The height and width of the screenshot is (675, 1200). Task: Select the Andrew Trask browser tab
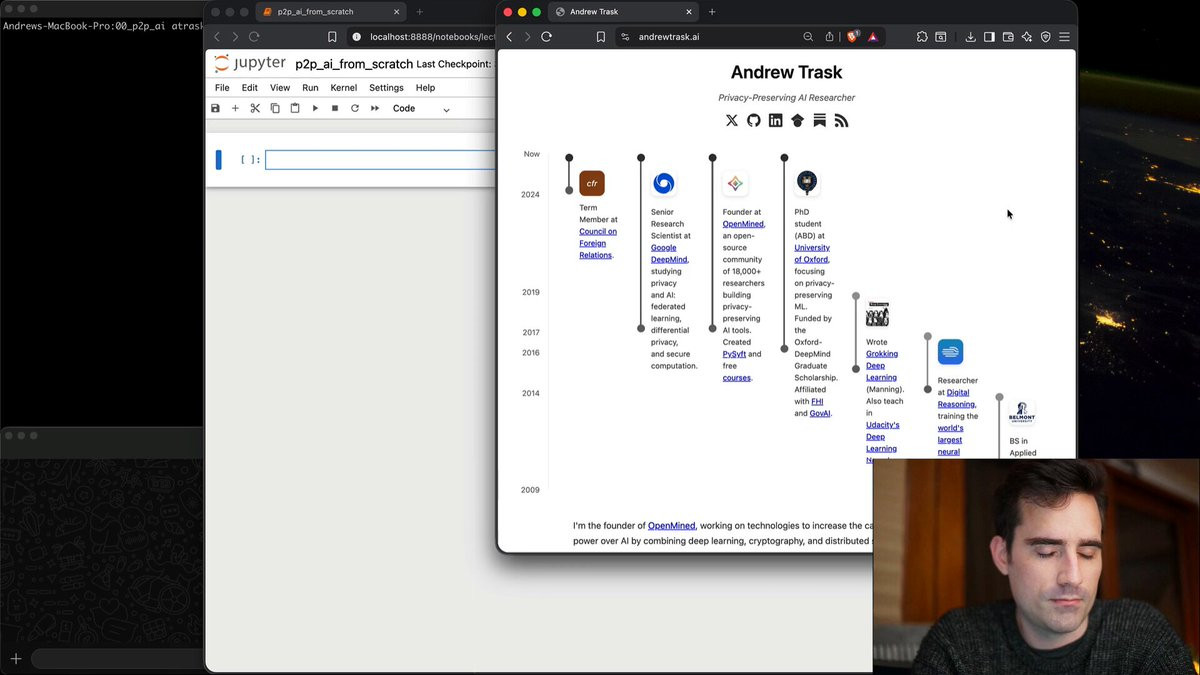pos(623,12)
